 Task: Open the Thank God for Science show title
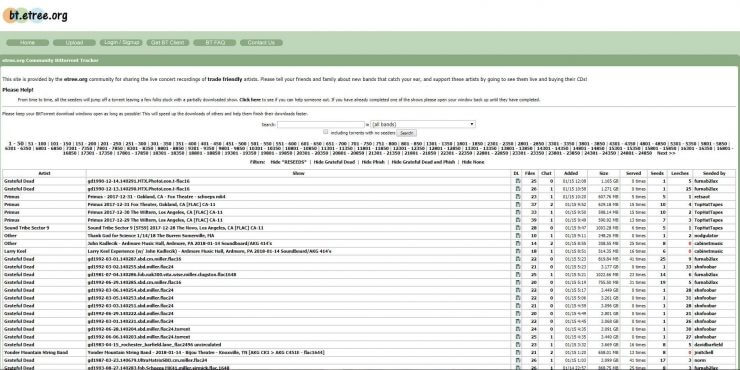coord(151,235)
